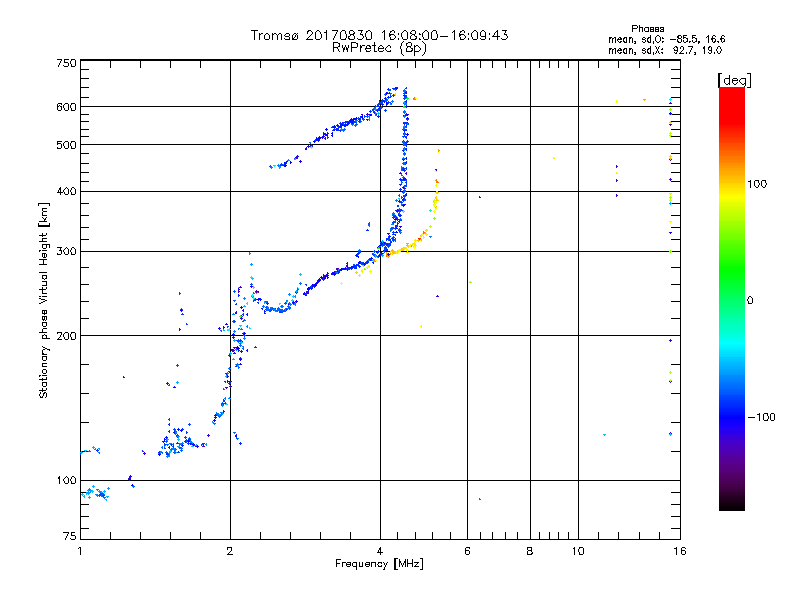Click the x-axis tick label '6'

467,551
